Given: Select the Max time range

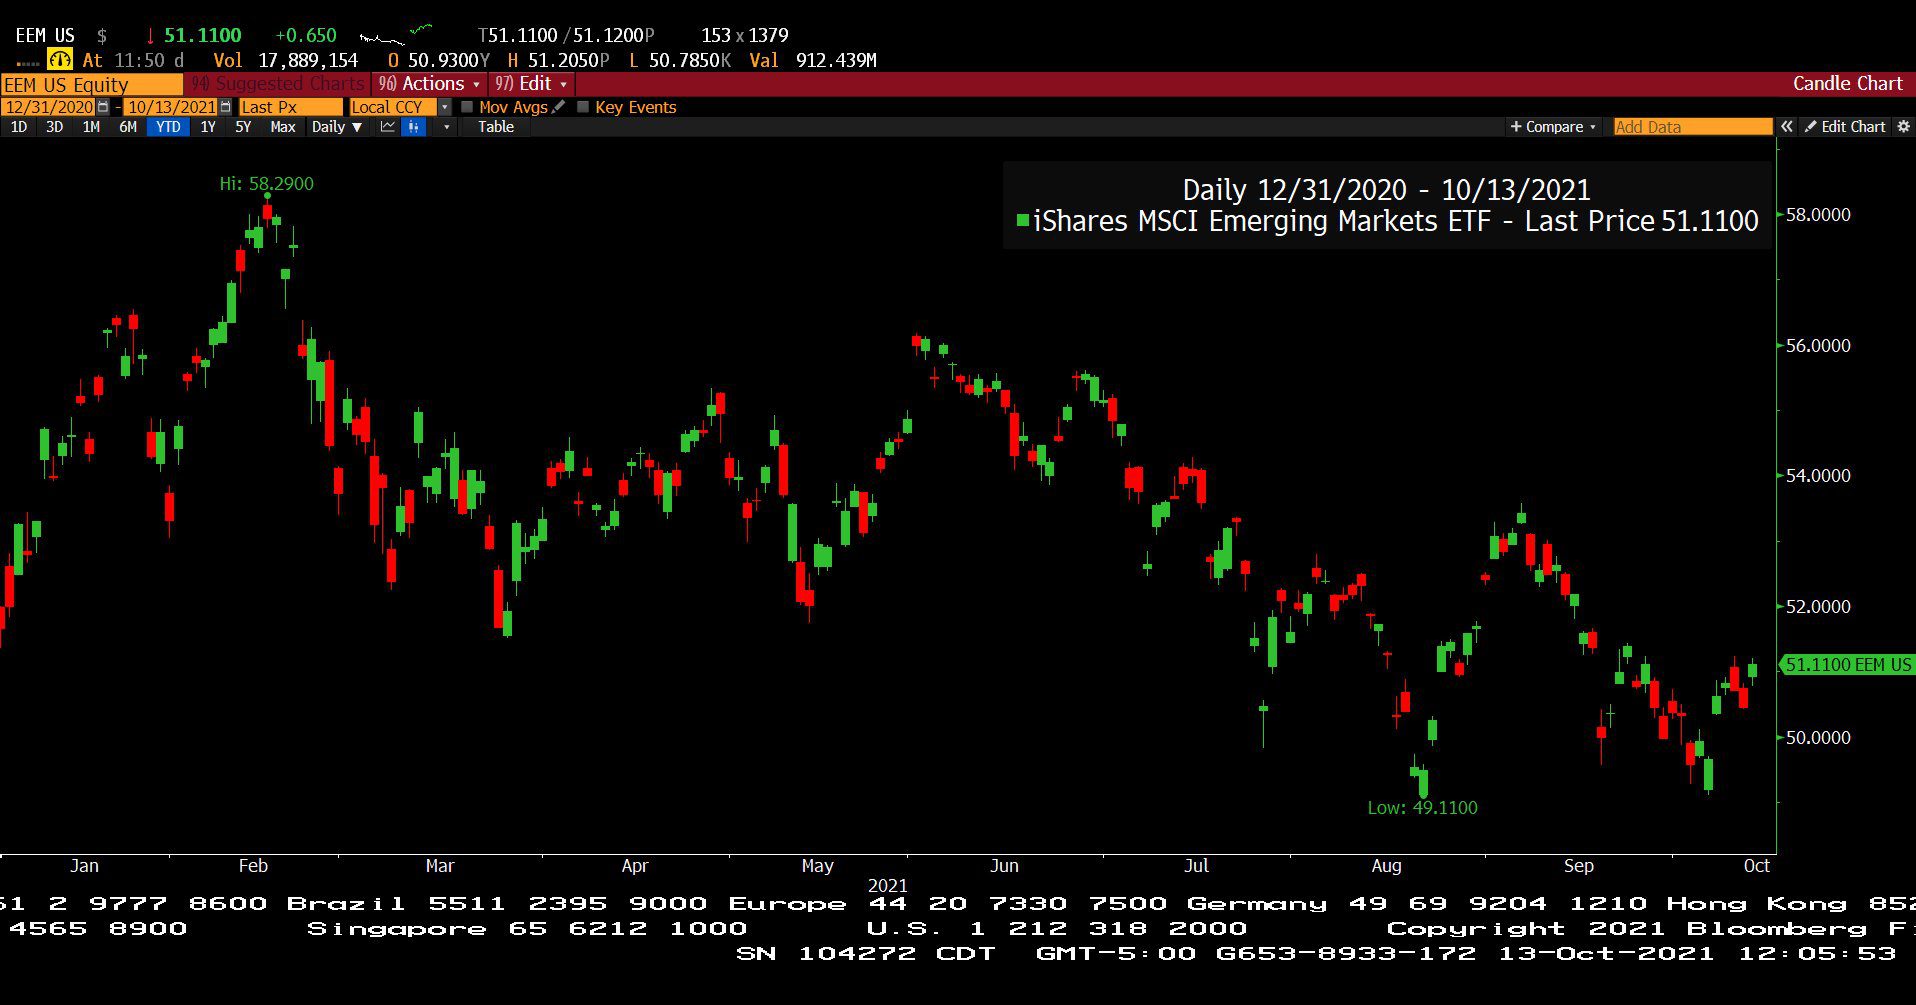Looking at the screenshot, I should pyautogui.click(x=283, y=127).
